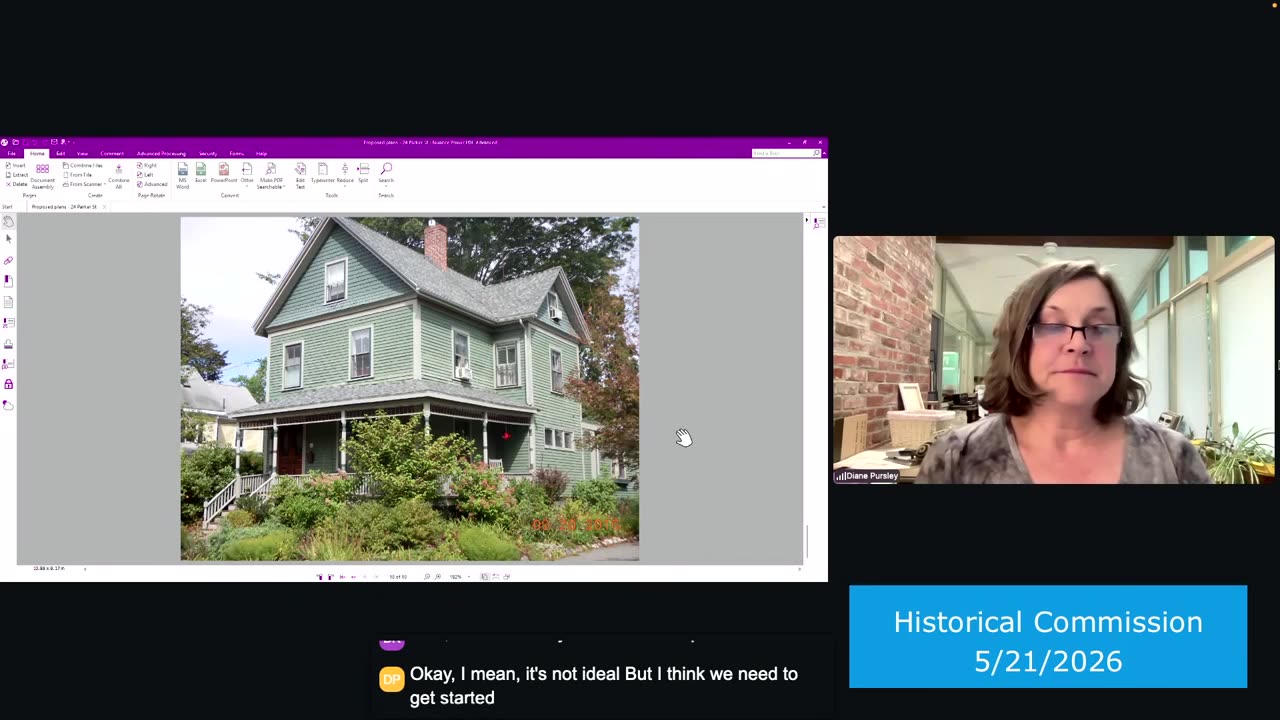Rotate page Left
Screen dimensions: 1280x720
tap(146, 175)
